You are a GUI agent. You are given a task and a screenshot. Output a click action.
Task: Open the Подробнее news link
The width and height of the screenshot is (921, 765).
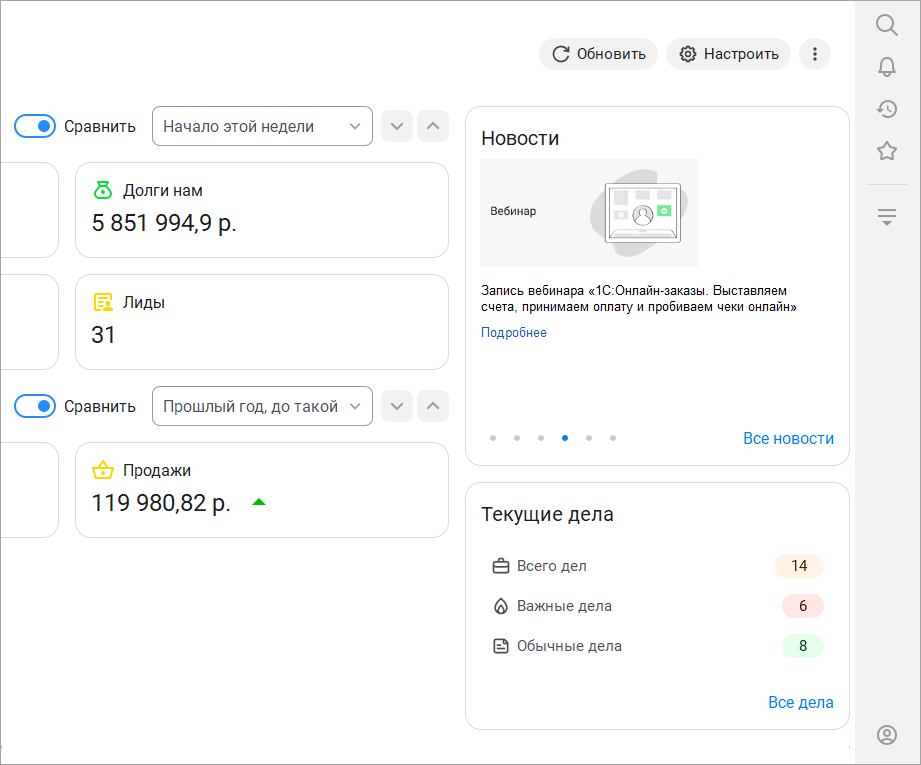point(513,333)
